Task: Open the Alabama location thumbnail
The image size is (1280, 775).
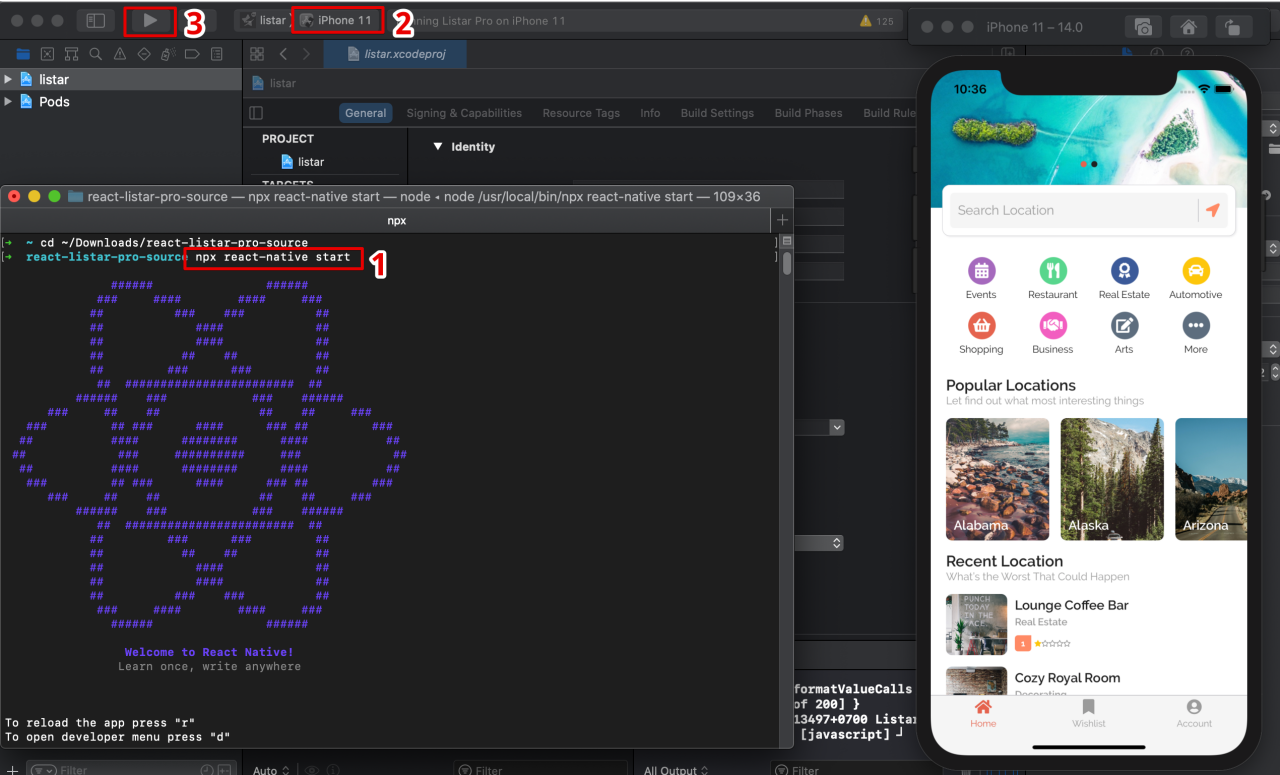Action: (x=997, y=479)
